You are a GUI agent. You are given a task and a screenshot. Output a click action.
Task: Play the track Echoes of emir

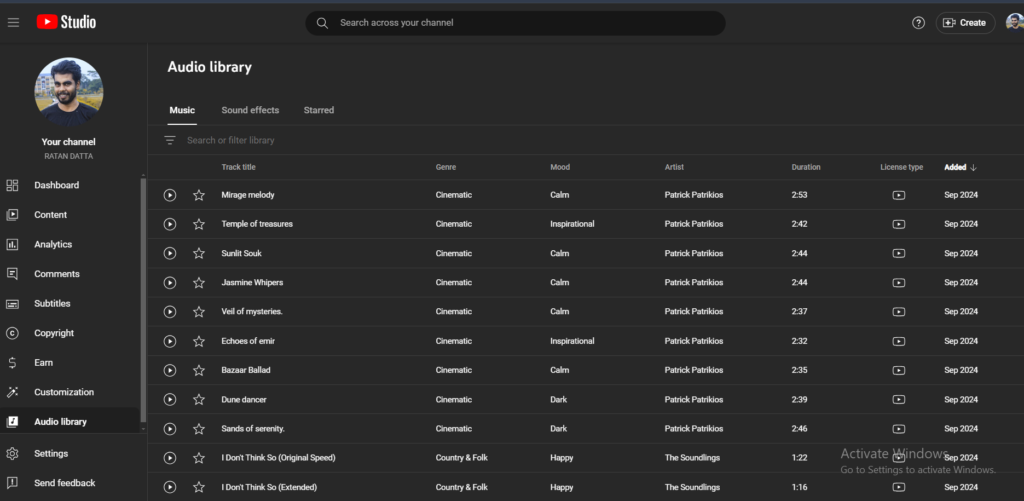(170, 341)
